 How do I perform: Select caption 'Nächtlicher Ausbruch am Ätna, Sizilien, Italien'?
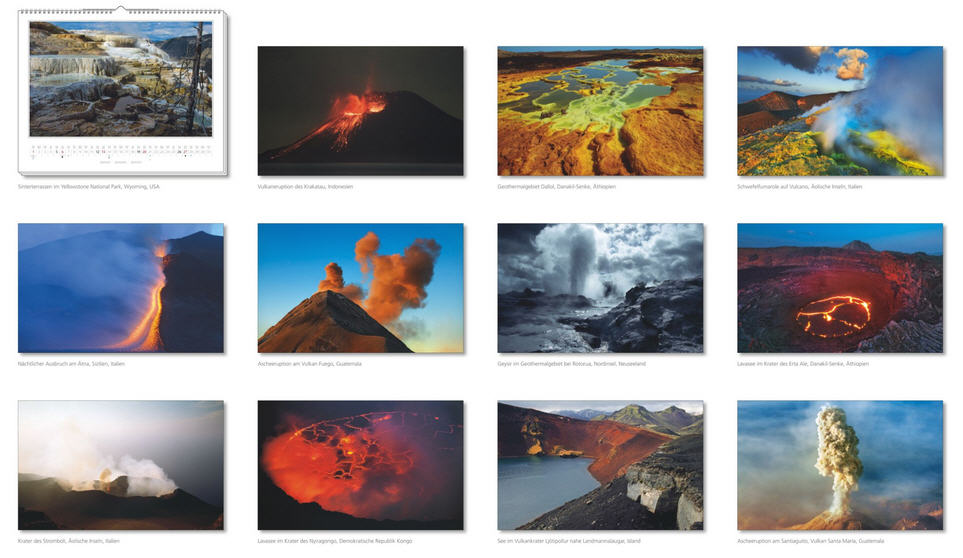point(71,364)
